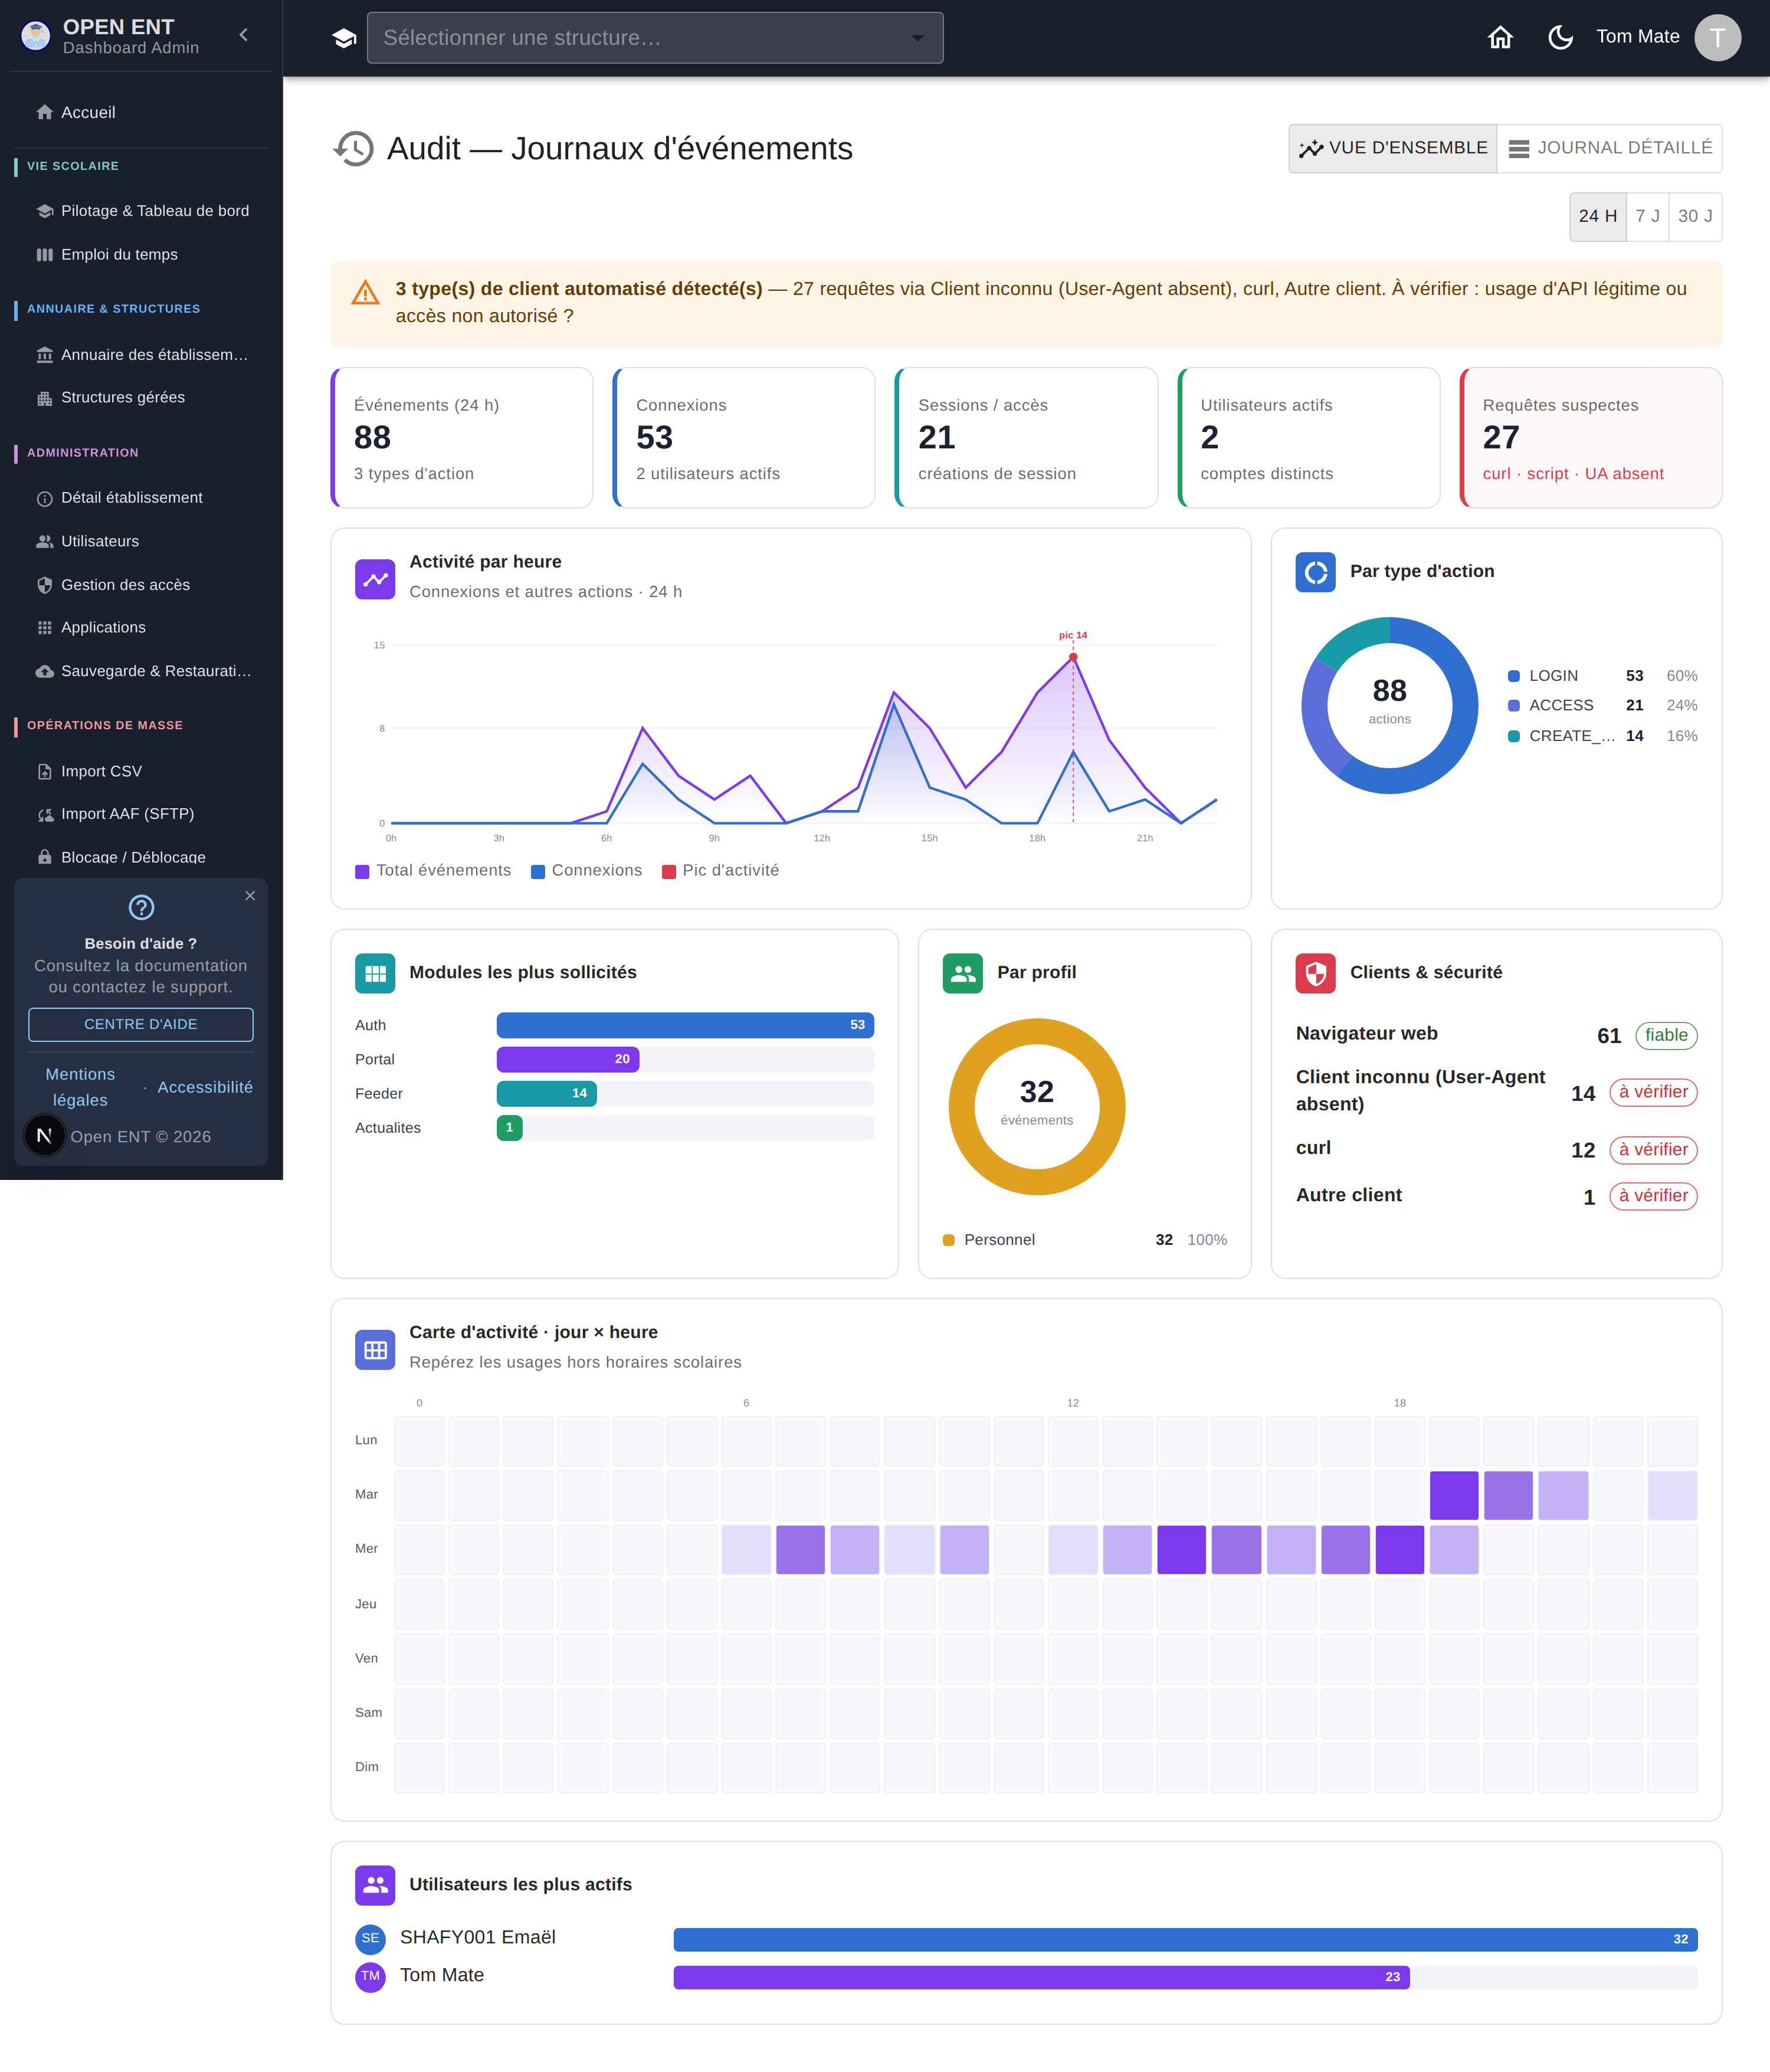Click the Par profil people icon
The width and height of the screenshot is (1770, 2072).
point(963,973)
